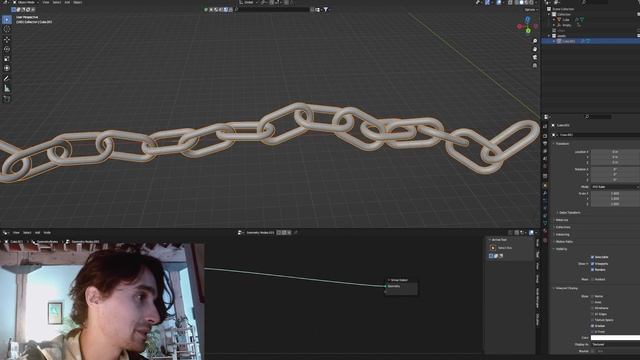Viewport: 640px width, 360px height.
Task: Select the Add Cube tool
Action: (x=7, y=98)
